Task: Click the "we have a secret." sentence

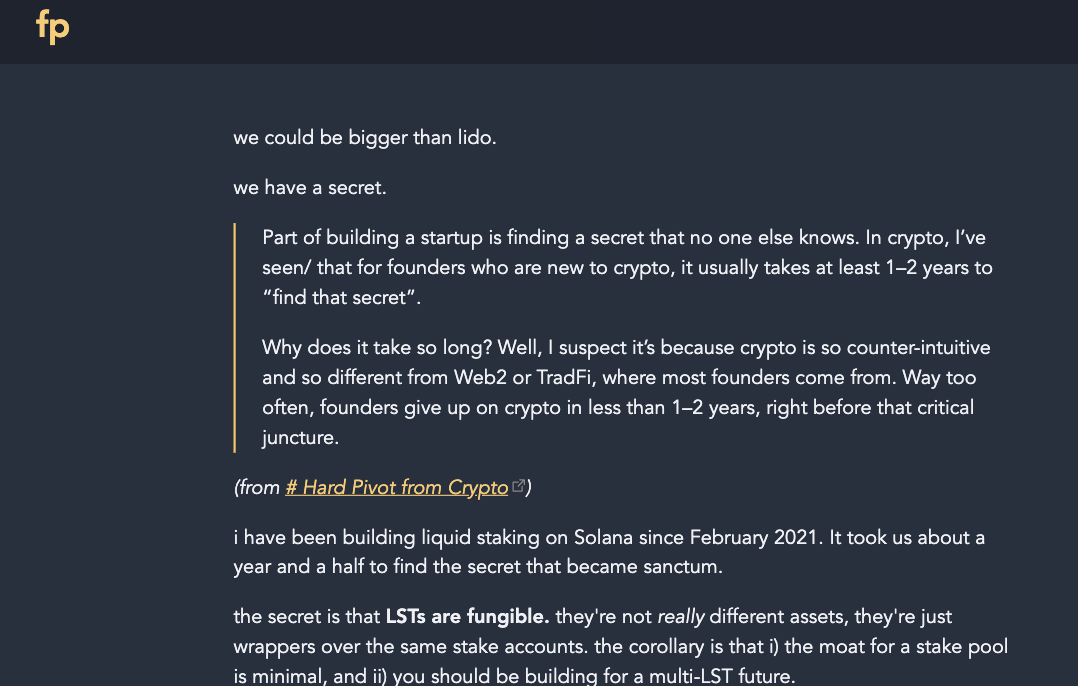Action: tap(311, 188)
